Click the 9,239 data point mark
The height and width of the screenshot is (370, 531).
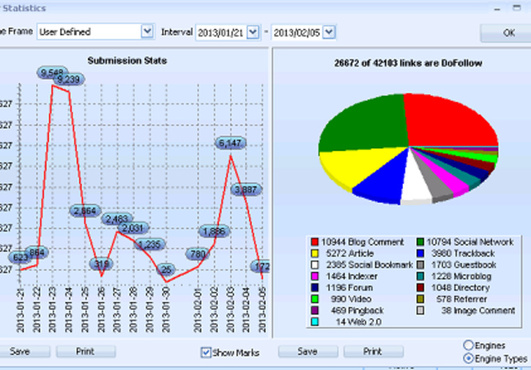(x=69, y=79)
